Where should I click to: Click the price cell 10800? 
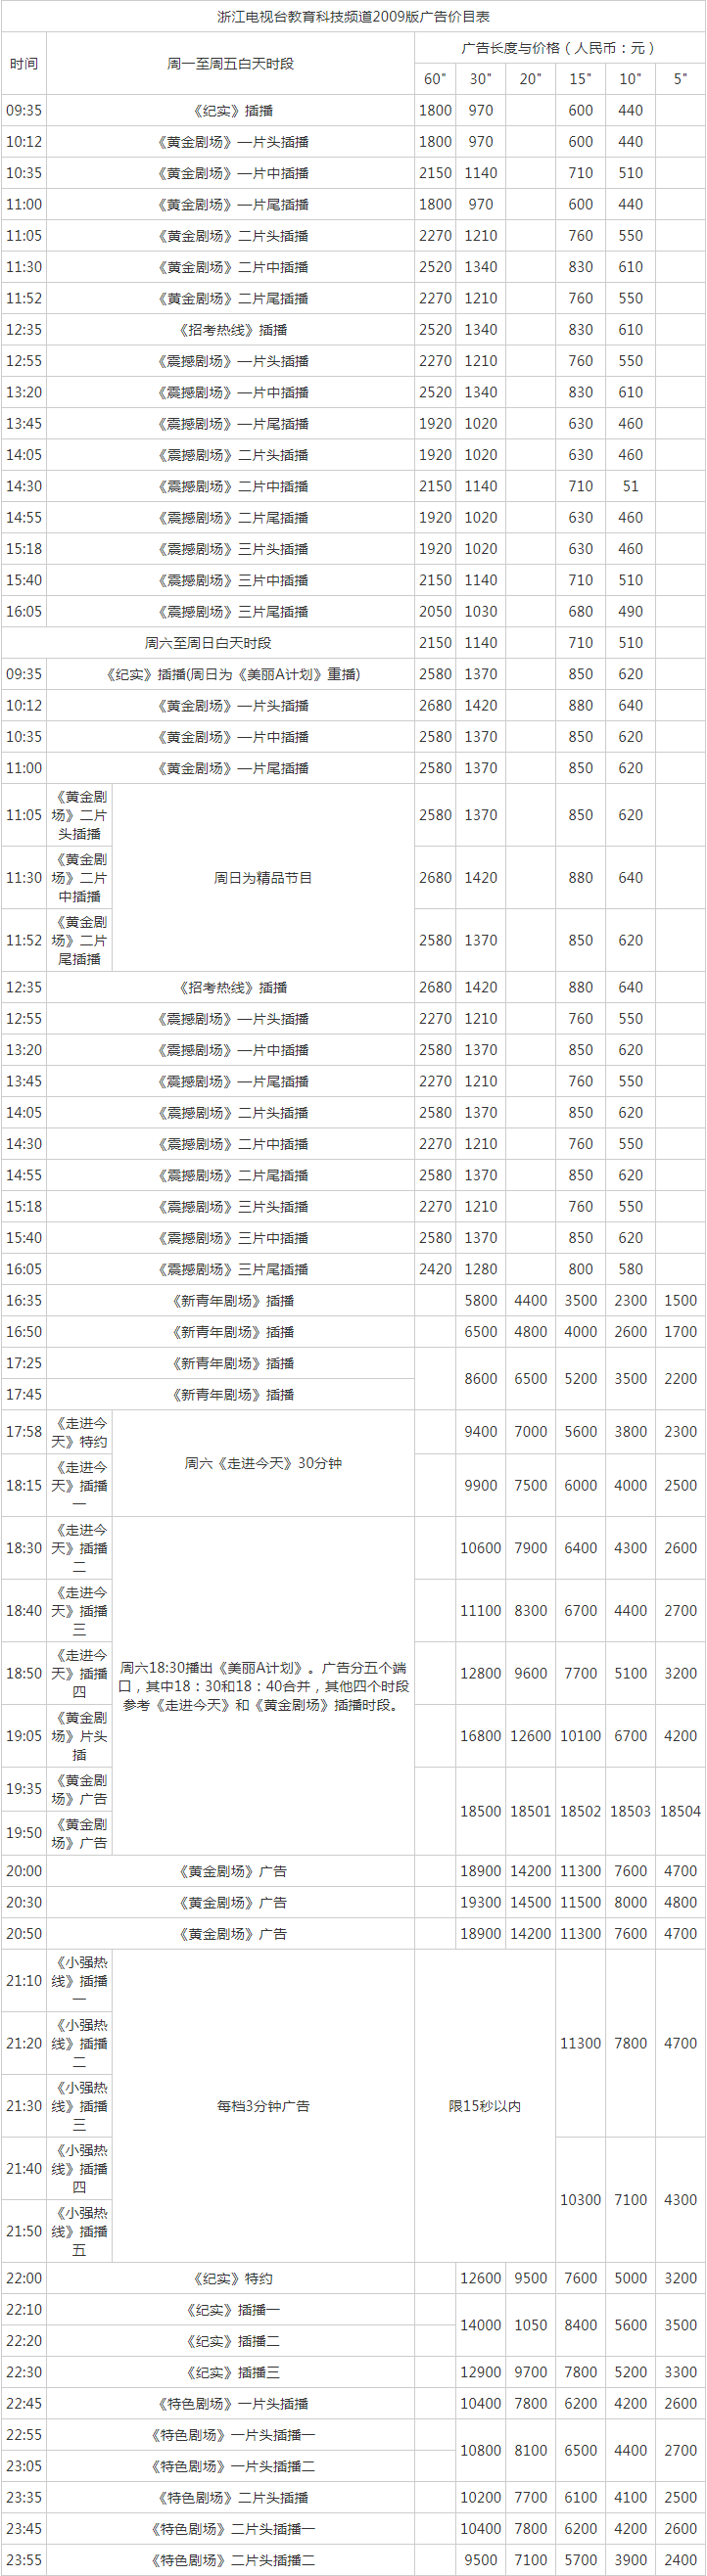tap(481, 2450)
